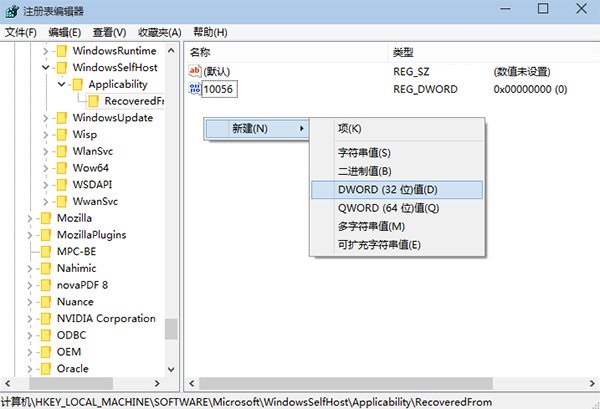Choose 可扩充字符串值(E) from the submenu
The width and height of the screenshot is (600, 409).
pyautogui.click(x=397, y=245)
